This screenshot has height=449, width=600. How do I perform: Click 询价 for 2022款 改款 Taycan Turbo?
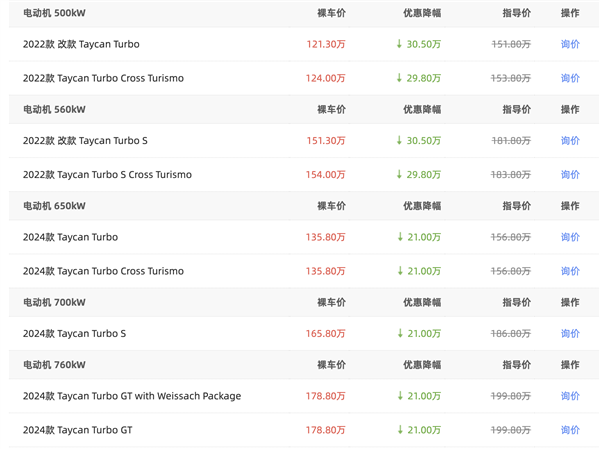pyautogui.click(x=570, y=44)
